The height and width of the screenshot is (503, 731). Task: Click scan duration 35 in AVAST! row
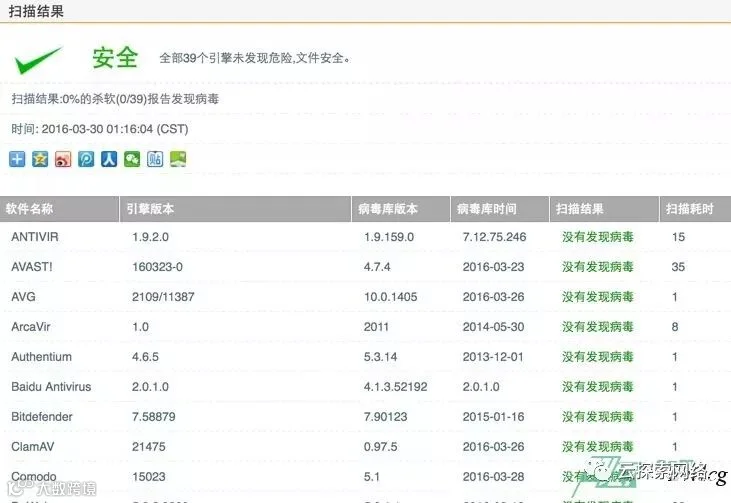[x=678, y=267]
